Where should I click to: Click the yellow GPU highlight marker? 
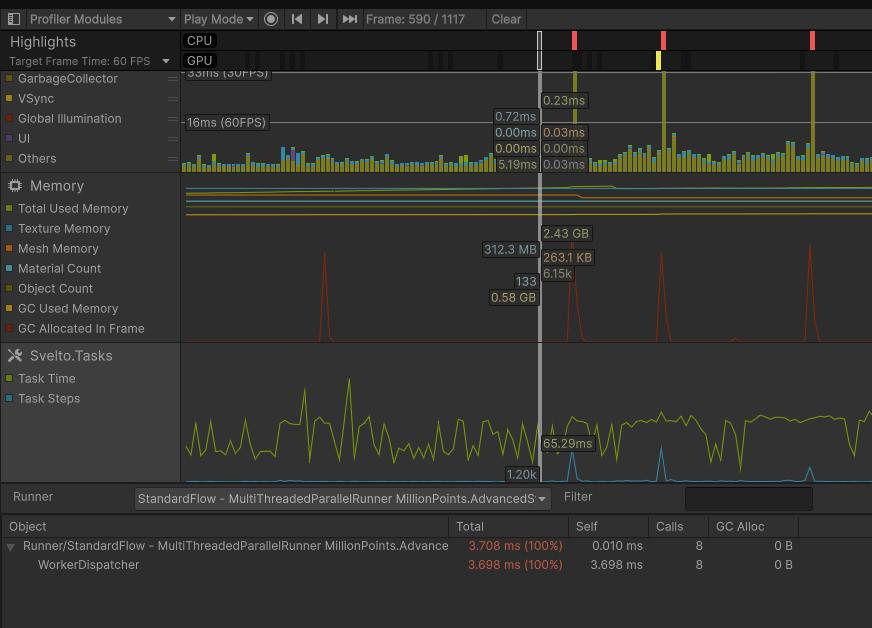pyautogui.click(x=658, y=61)
